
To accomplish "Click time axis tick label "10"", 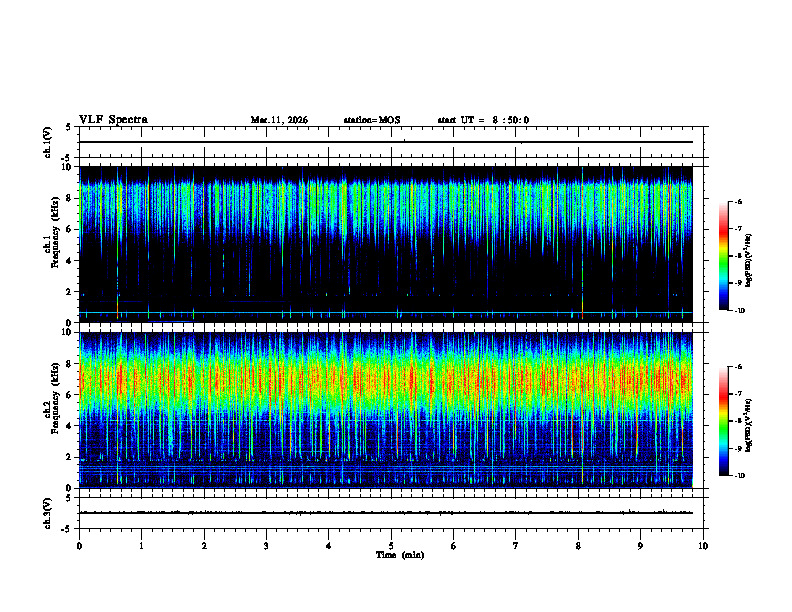I will coord(703,546).
